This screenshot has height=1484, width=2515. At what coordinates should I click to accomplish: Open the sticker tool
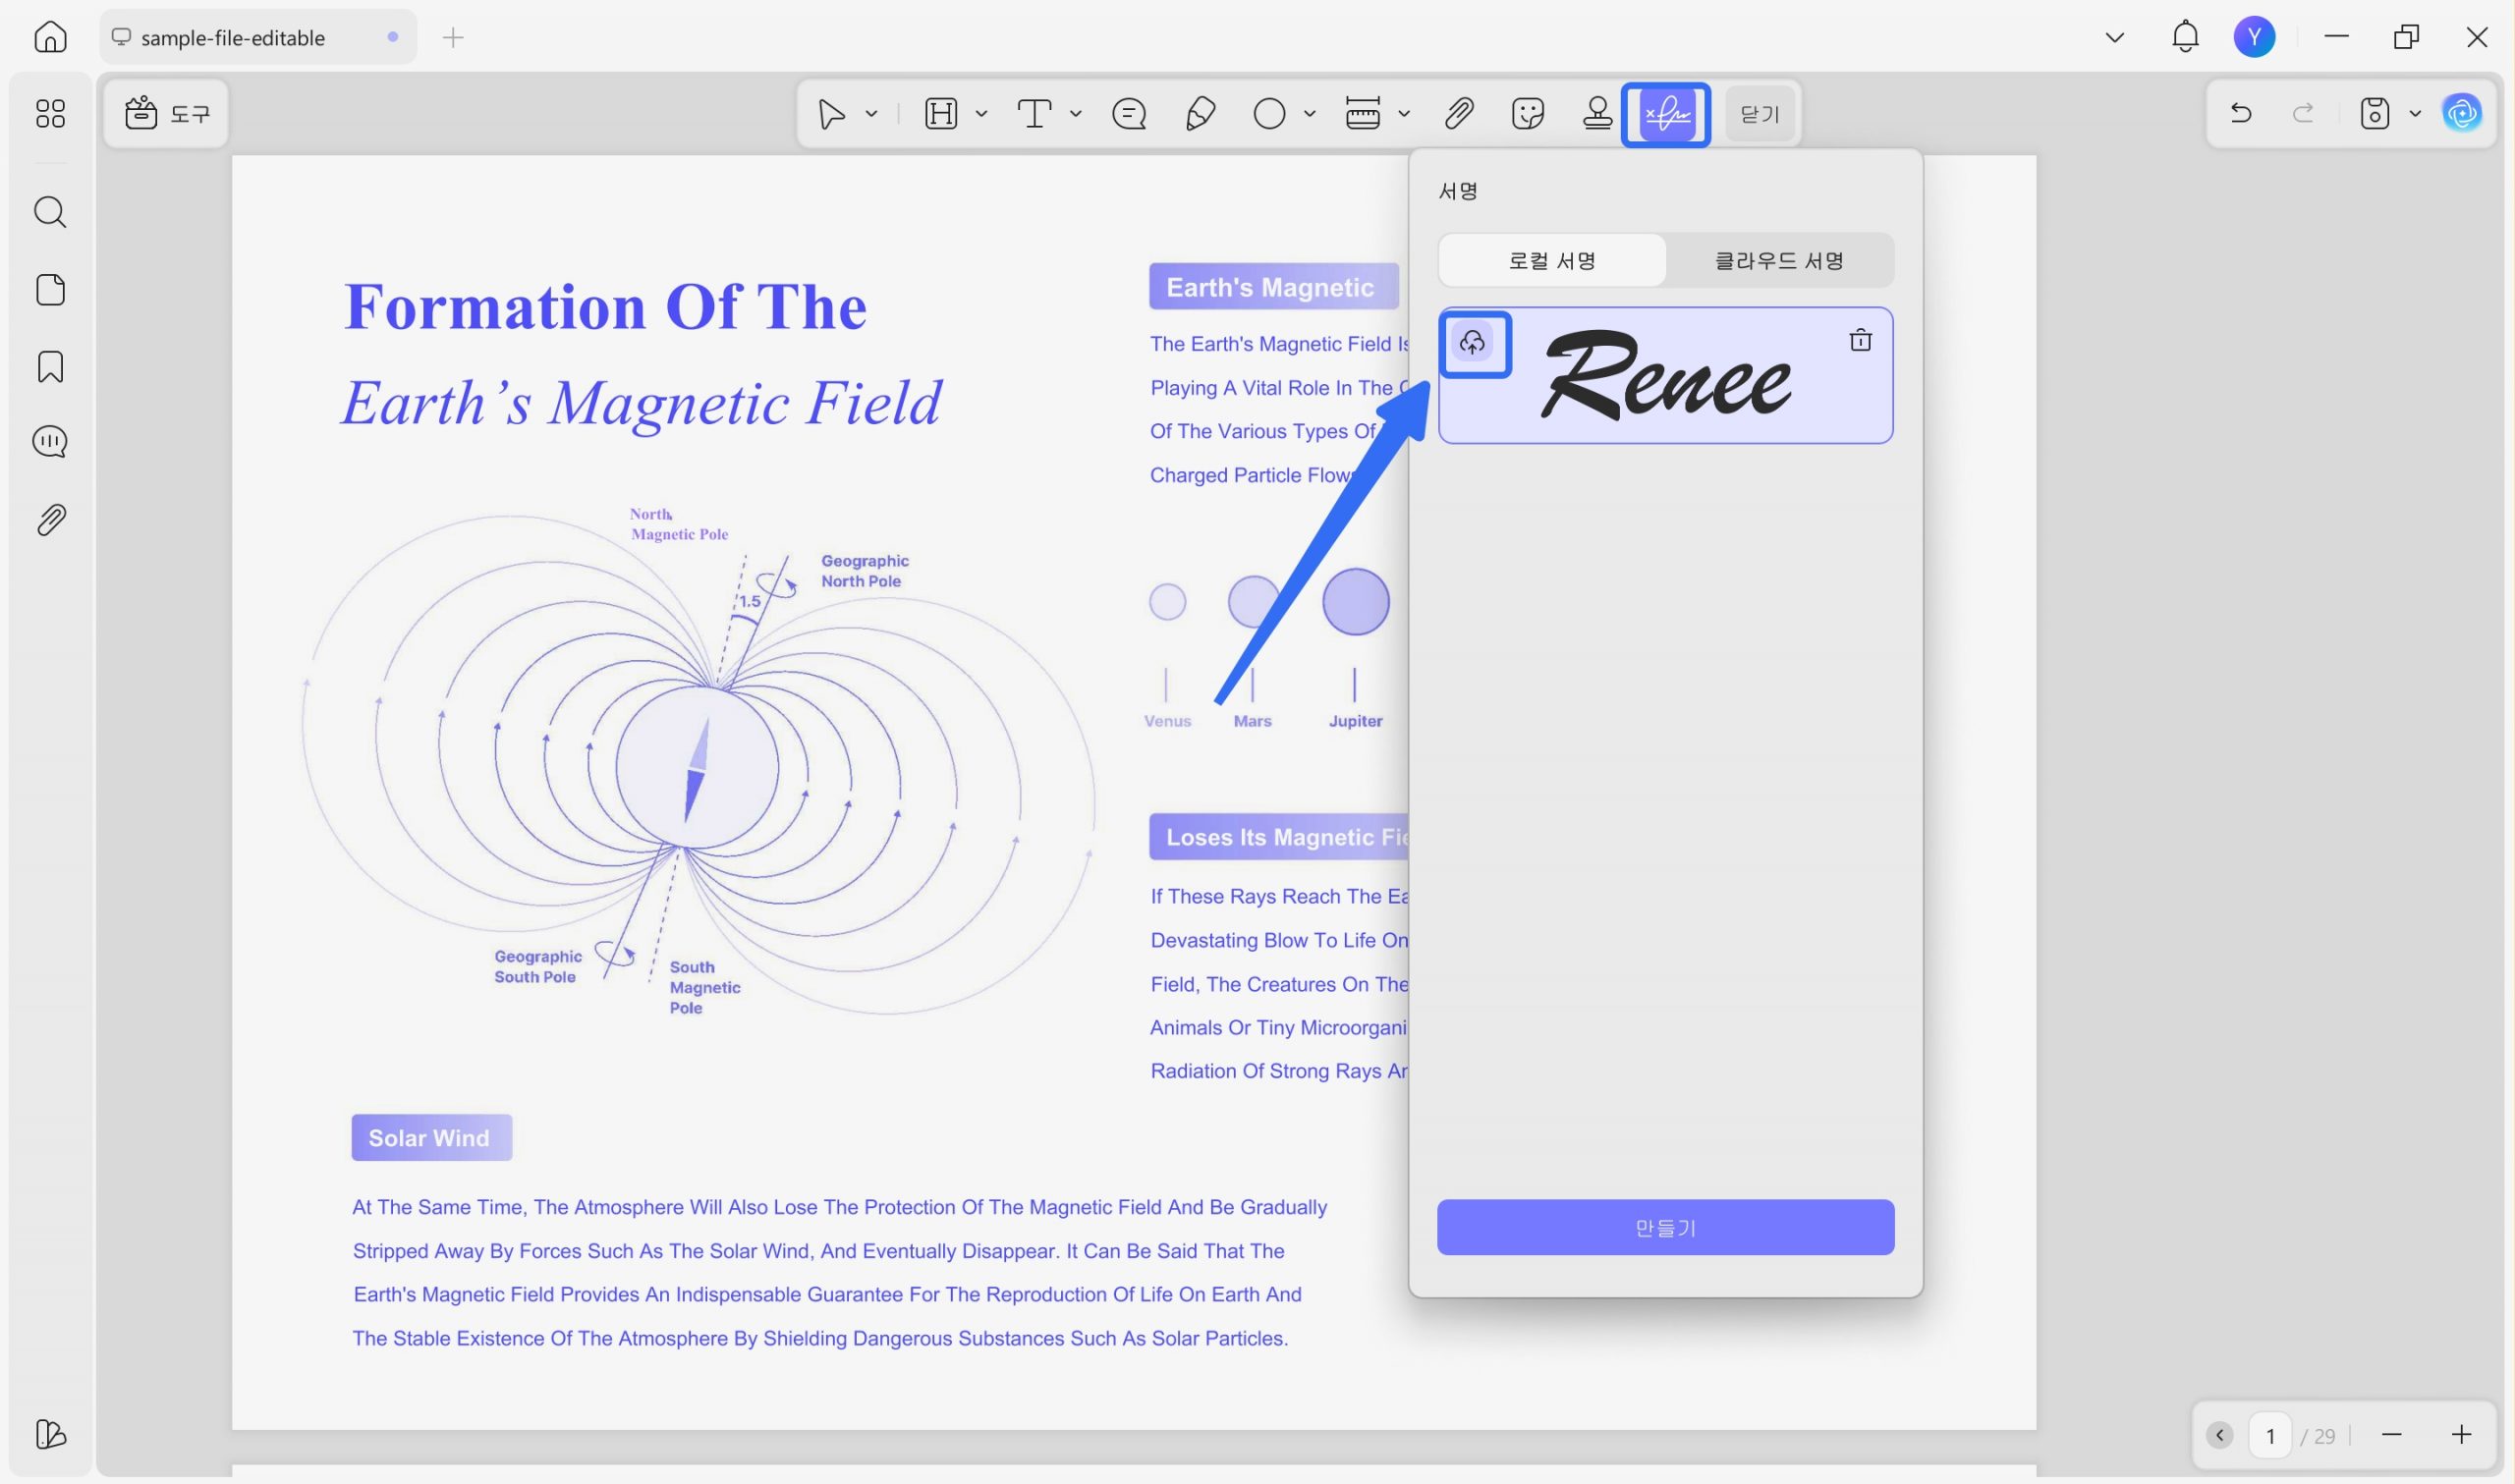[x=1528, y=114]
